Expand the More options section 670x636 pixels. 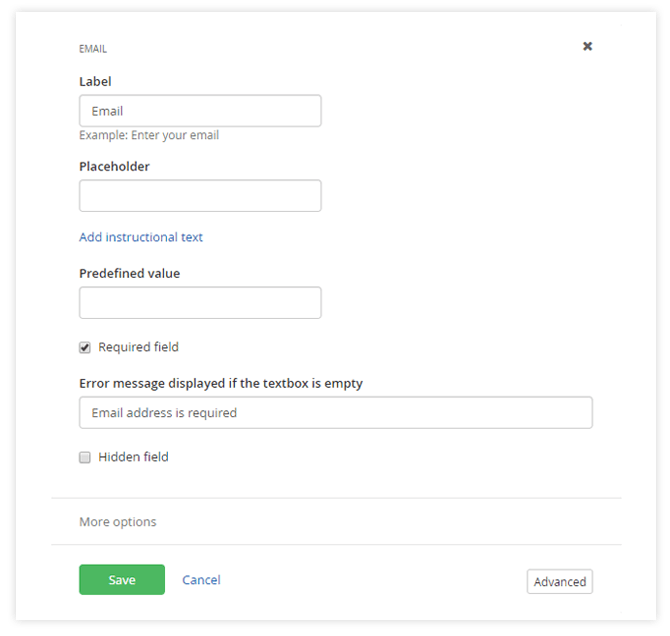click(x=118, y=522)
